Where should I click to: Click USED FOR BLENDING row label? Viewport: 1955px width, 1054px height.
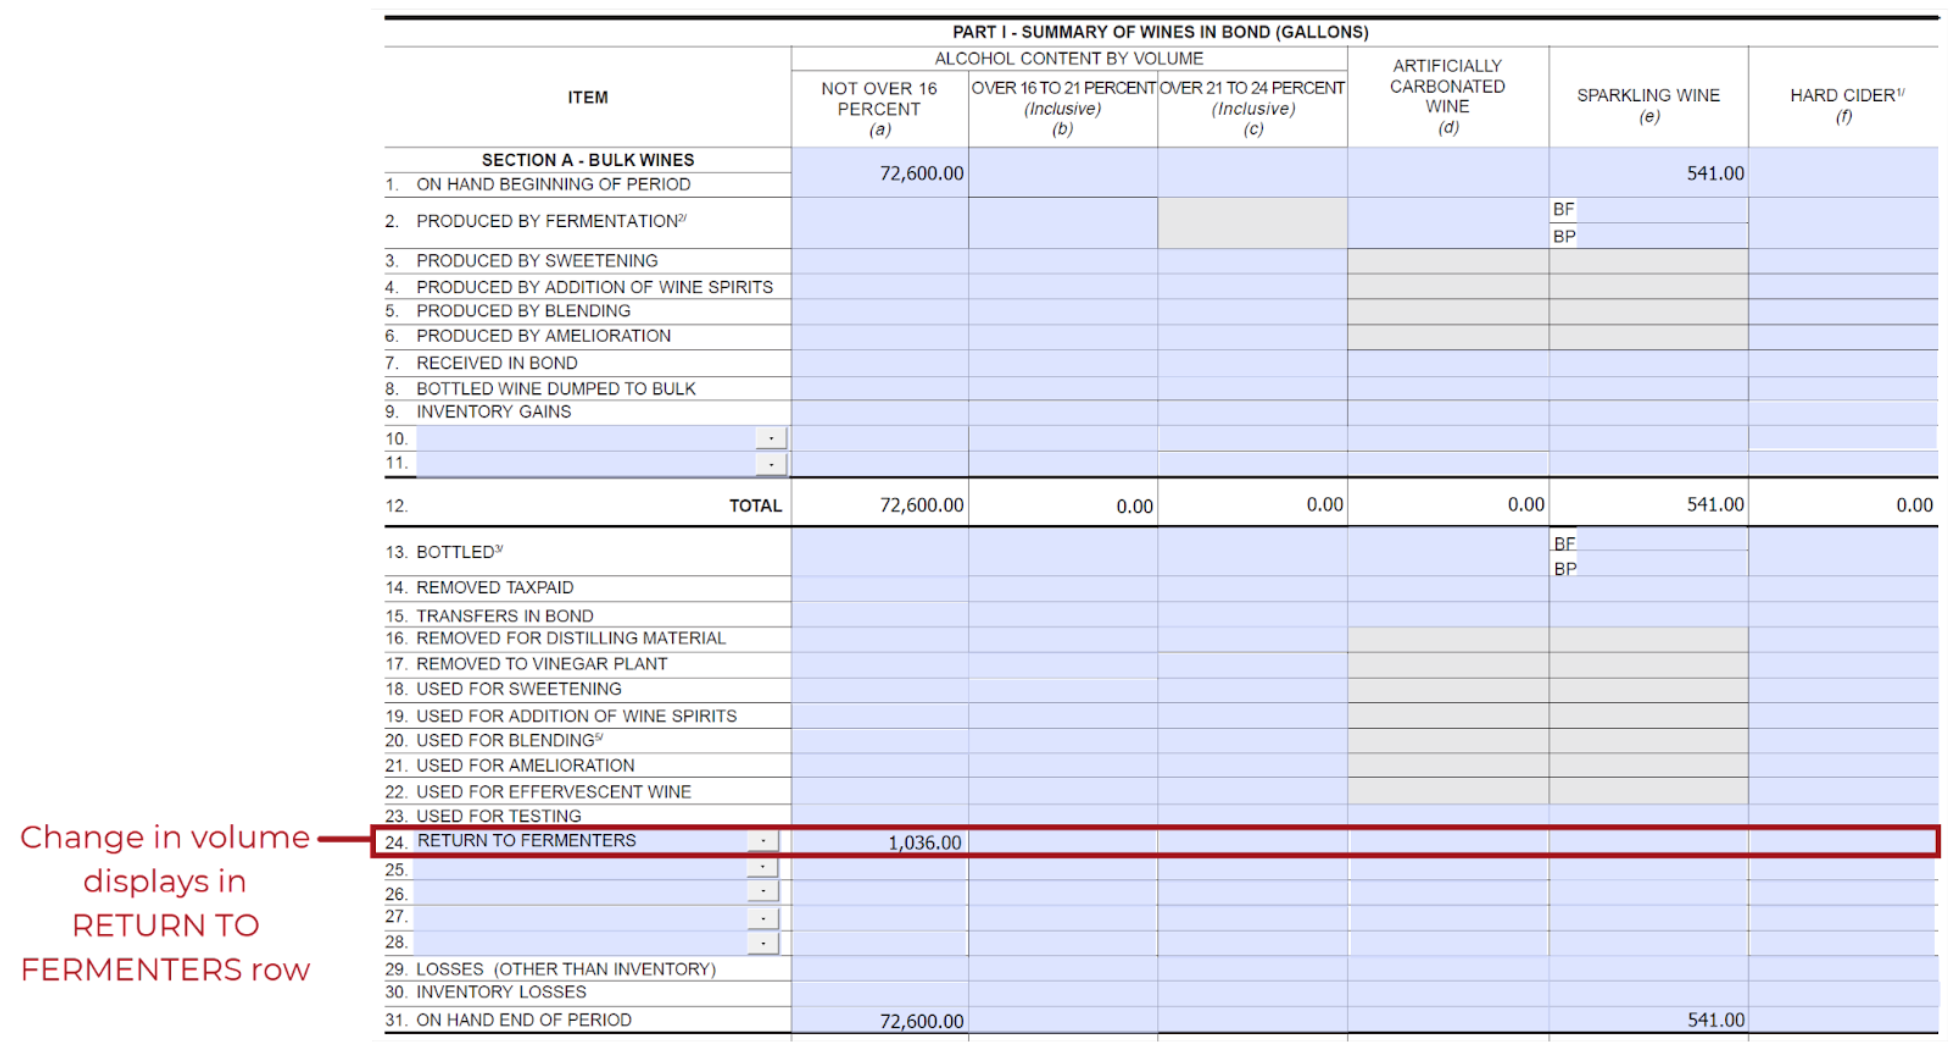506,741
